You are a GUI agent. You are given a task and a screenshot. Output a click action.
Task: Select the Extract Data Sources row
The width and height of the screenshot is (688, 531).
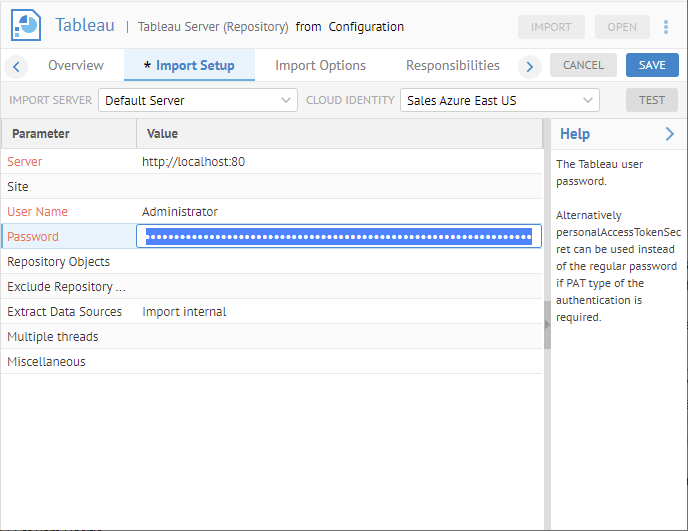65,312
